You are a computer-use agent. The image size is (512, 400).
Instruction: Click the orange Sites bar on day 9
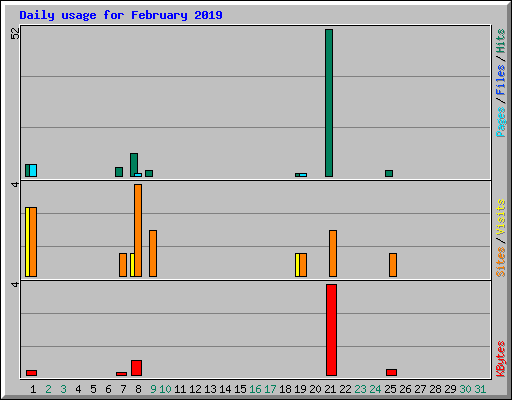tap(153, 253)
